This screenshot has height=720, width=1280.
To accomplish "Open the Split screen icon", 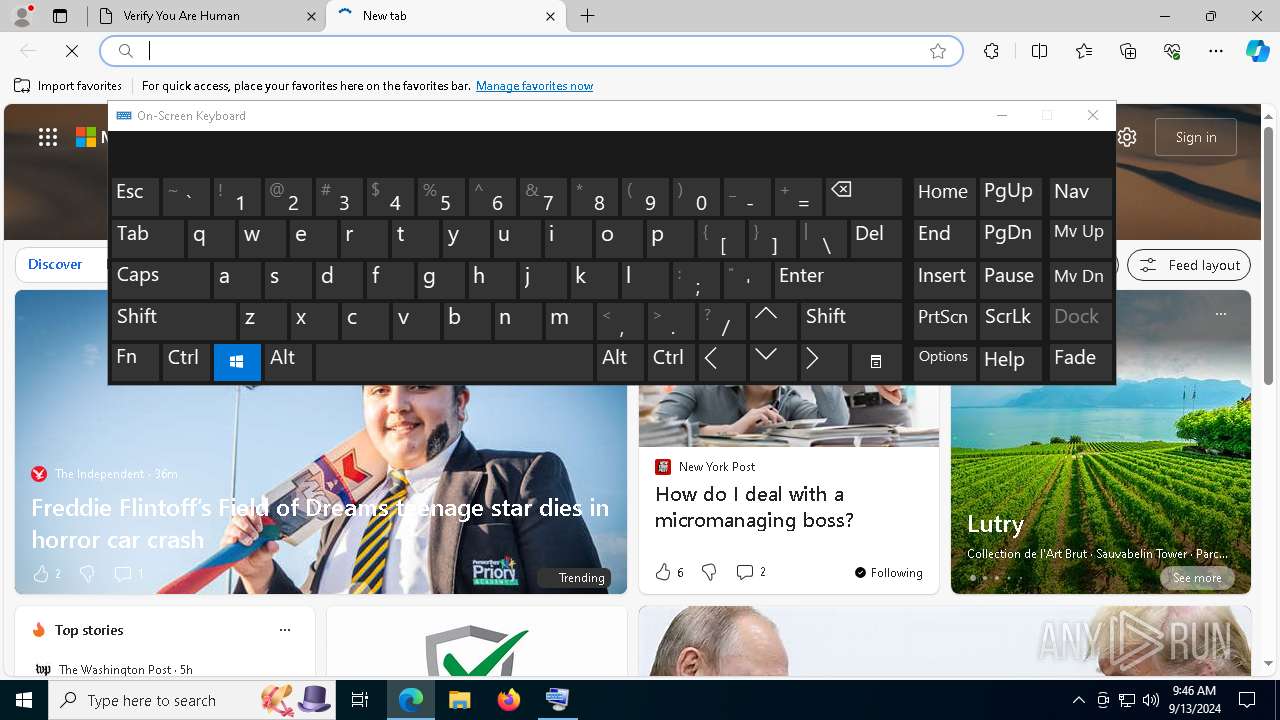I will (1039, 51).
